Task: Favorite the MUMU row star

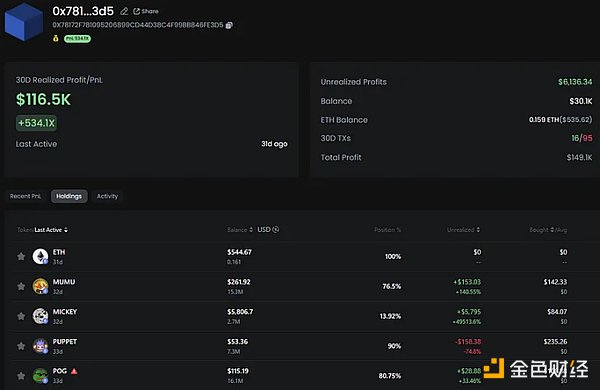Action: tap(21, 286)
